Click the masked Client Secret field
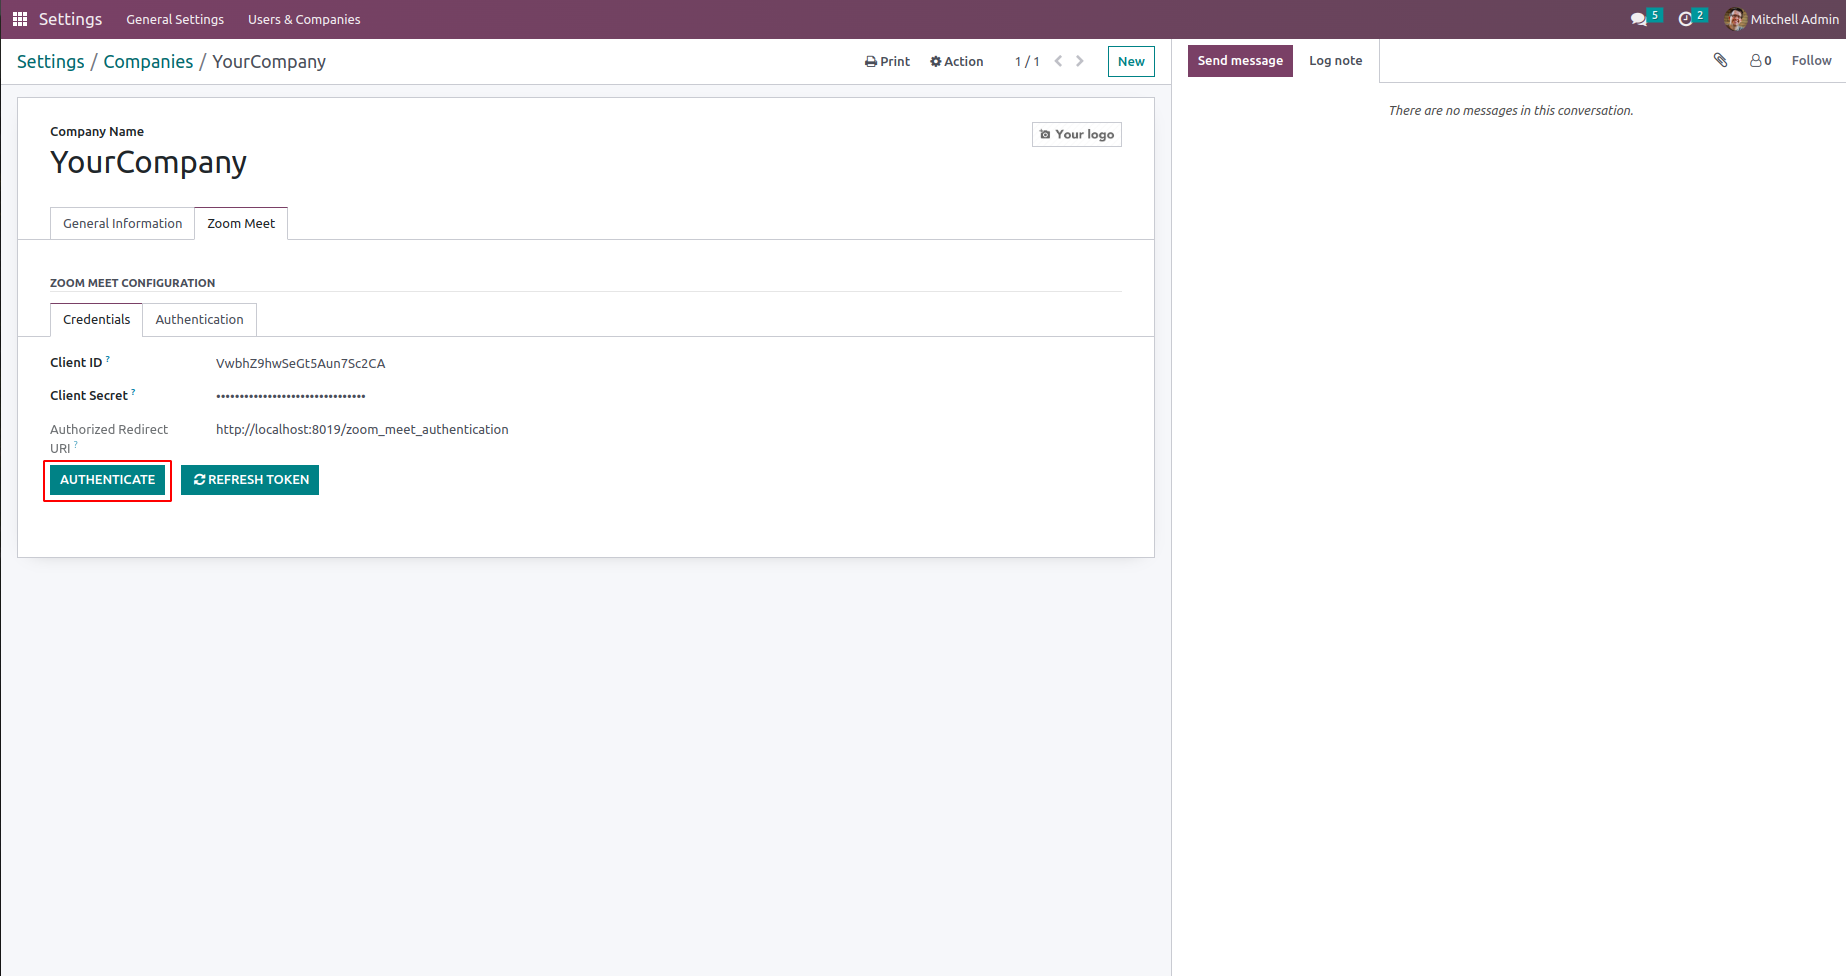 tap(290, 396)
